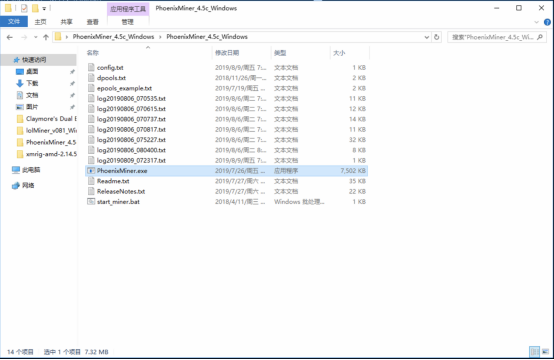Click the 应用程序 type cell

[286, 171]
